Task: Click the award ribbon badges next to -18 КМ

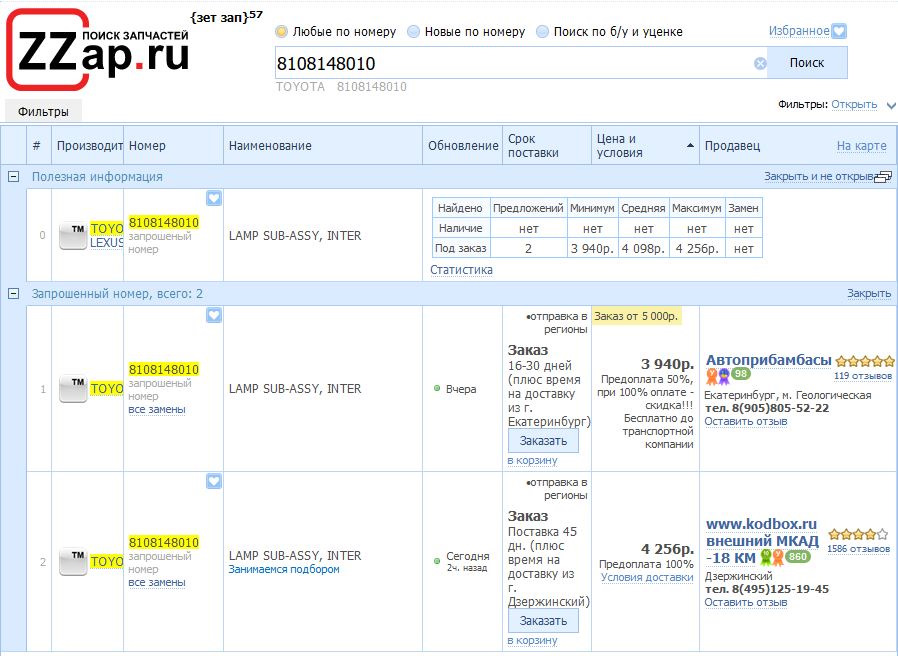Action: (x=772, y=557)
